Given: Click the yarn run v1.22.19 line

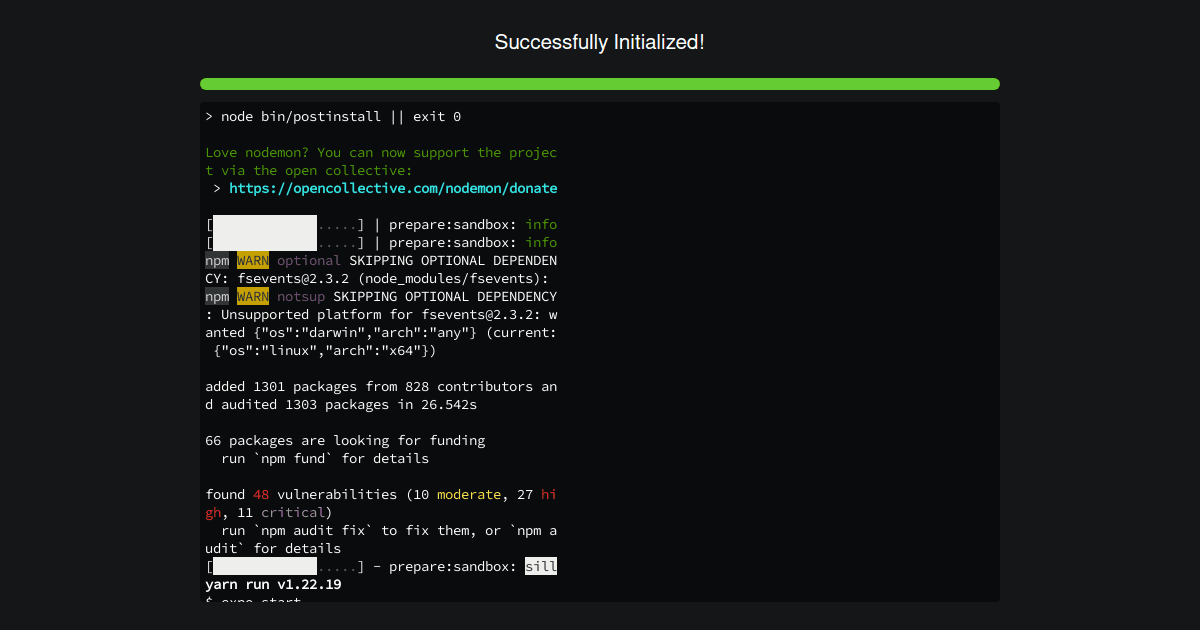Looking at the screenshot, I should (273, 584).
